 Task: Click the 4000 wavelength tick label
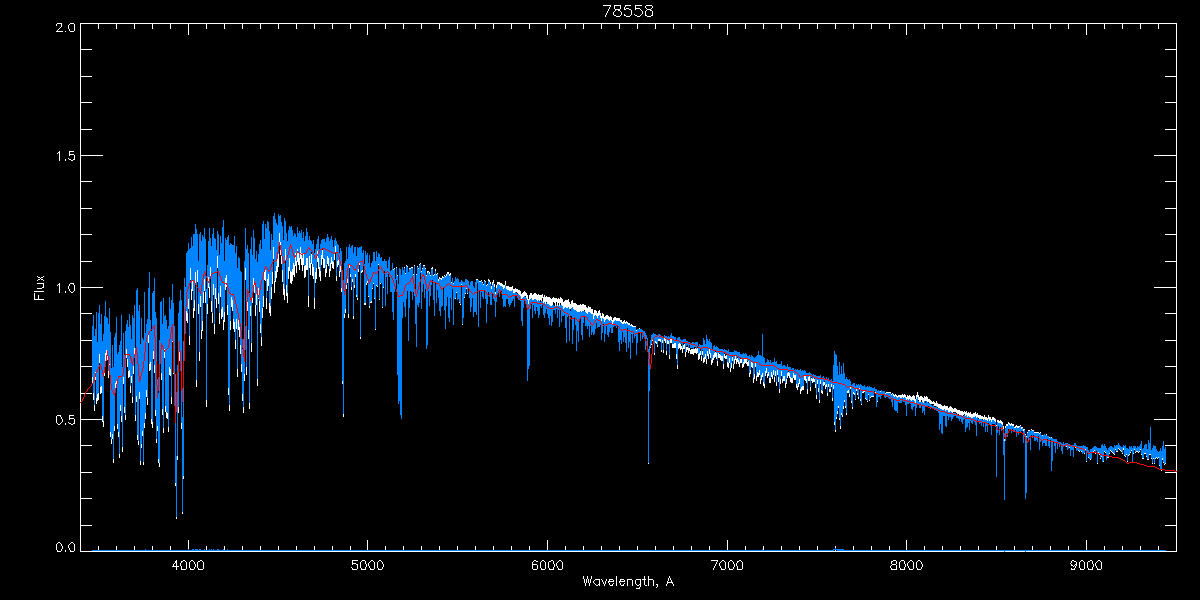coord(188,565)
